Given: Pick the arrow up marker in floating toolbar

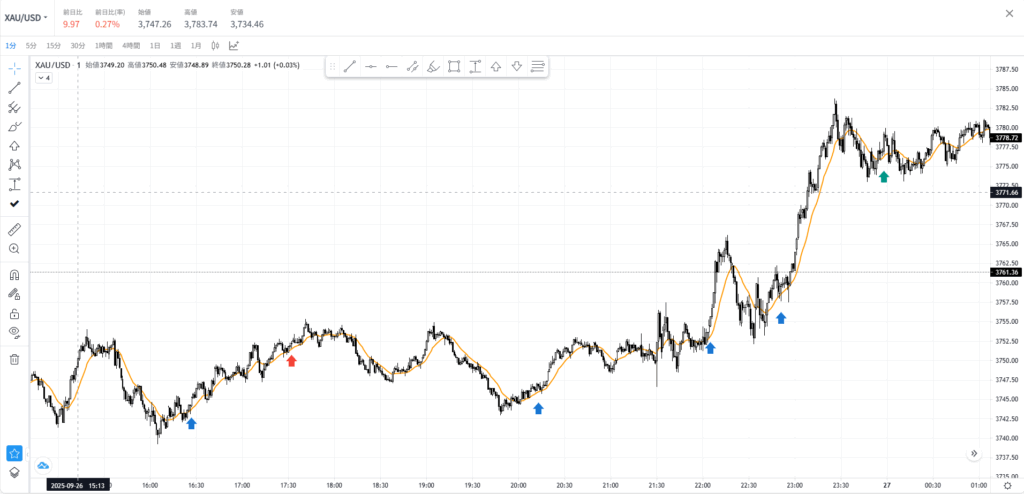Looking at the screenshot, I should coord(496,67).
